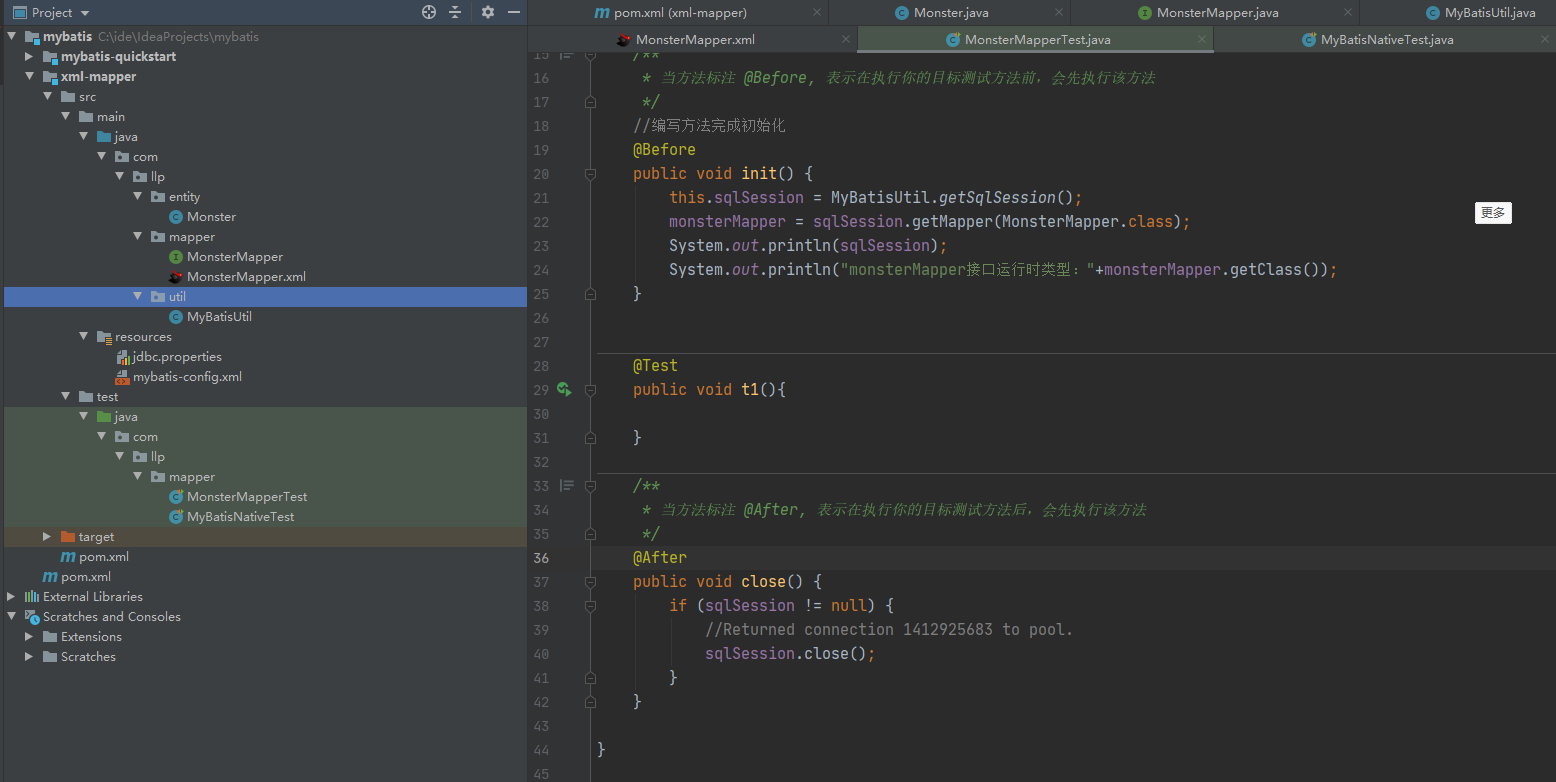Image resolution: width=1556 pixels, height=782 pixels.
Task: Hide the Project panel with minimize icon
Action: pyautogui.click(x=514, y=12)
